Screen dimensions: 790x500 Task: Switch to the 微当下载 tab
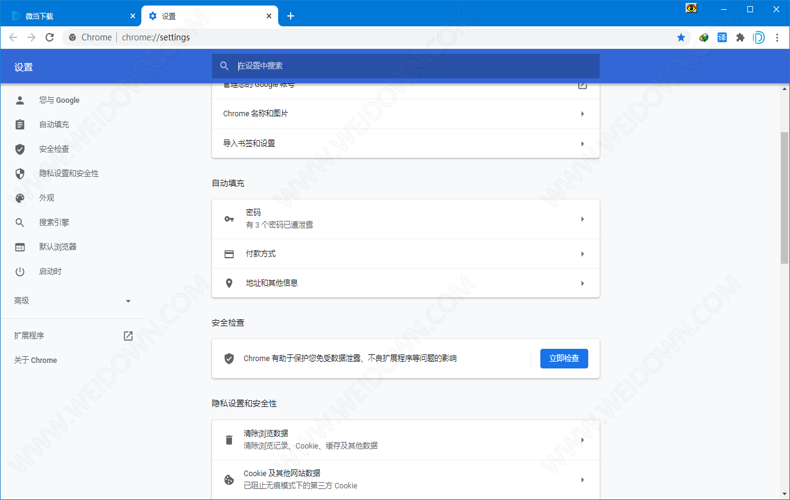[x=70, y=16]
